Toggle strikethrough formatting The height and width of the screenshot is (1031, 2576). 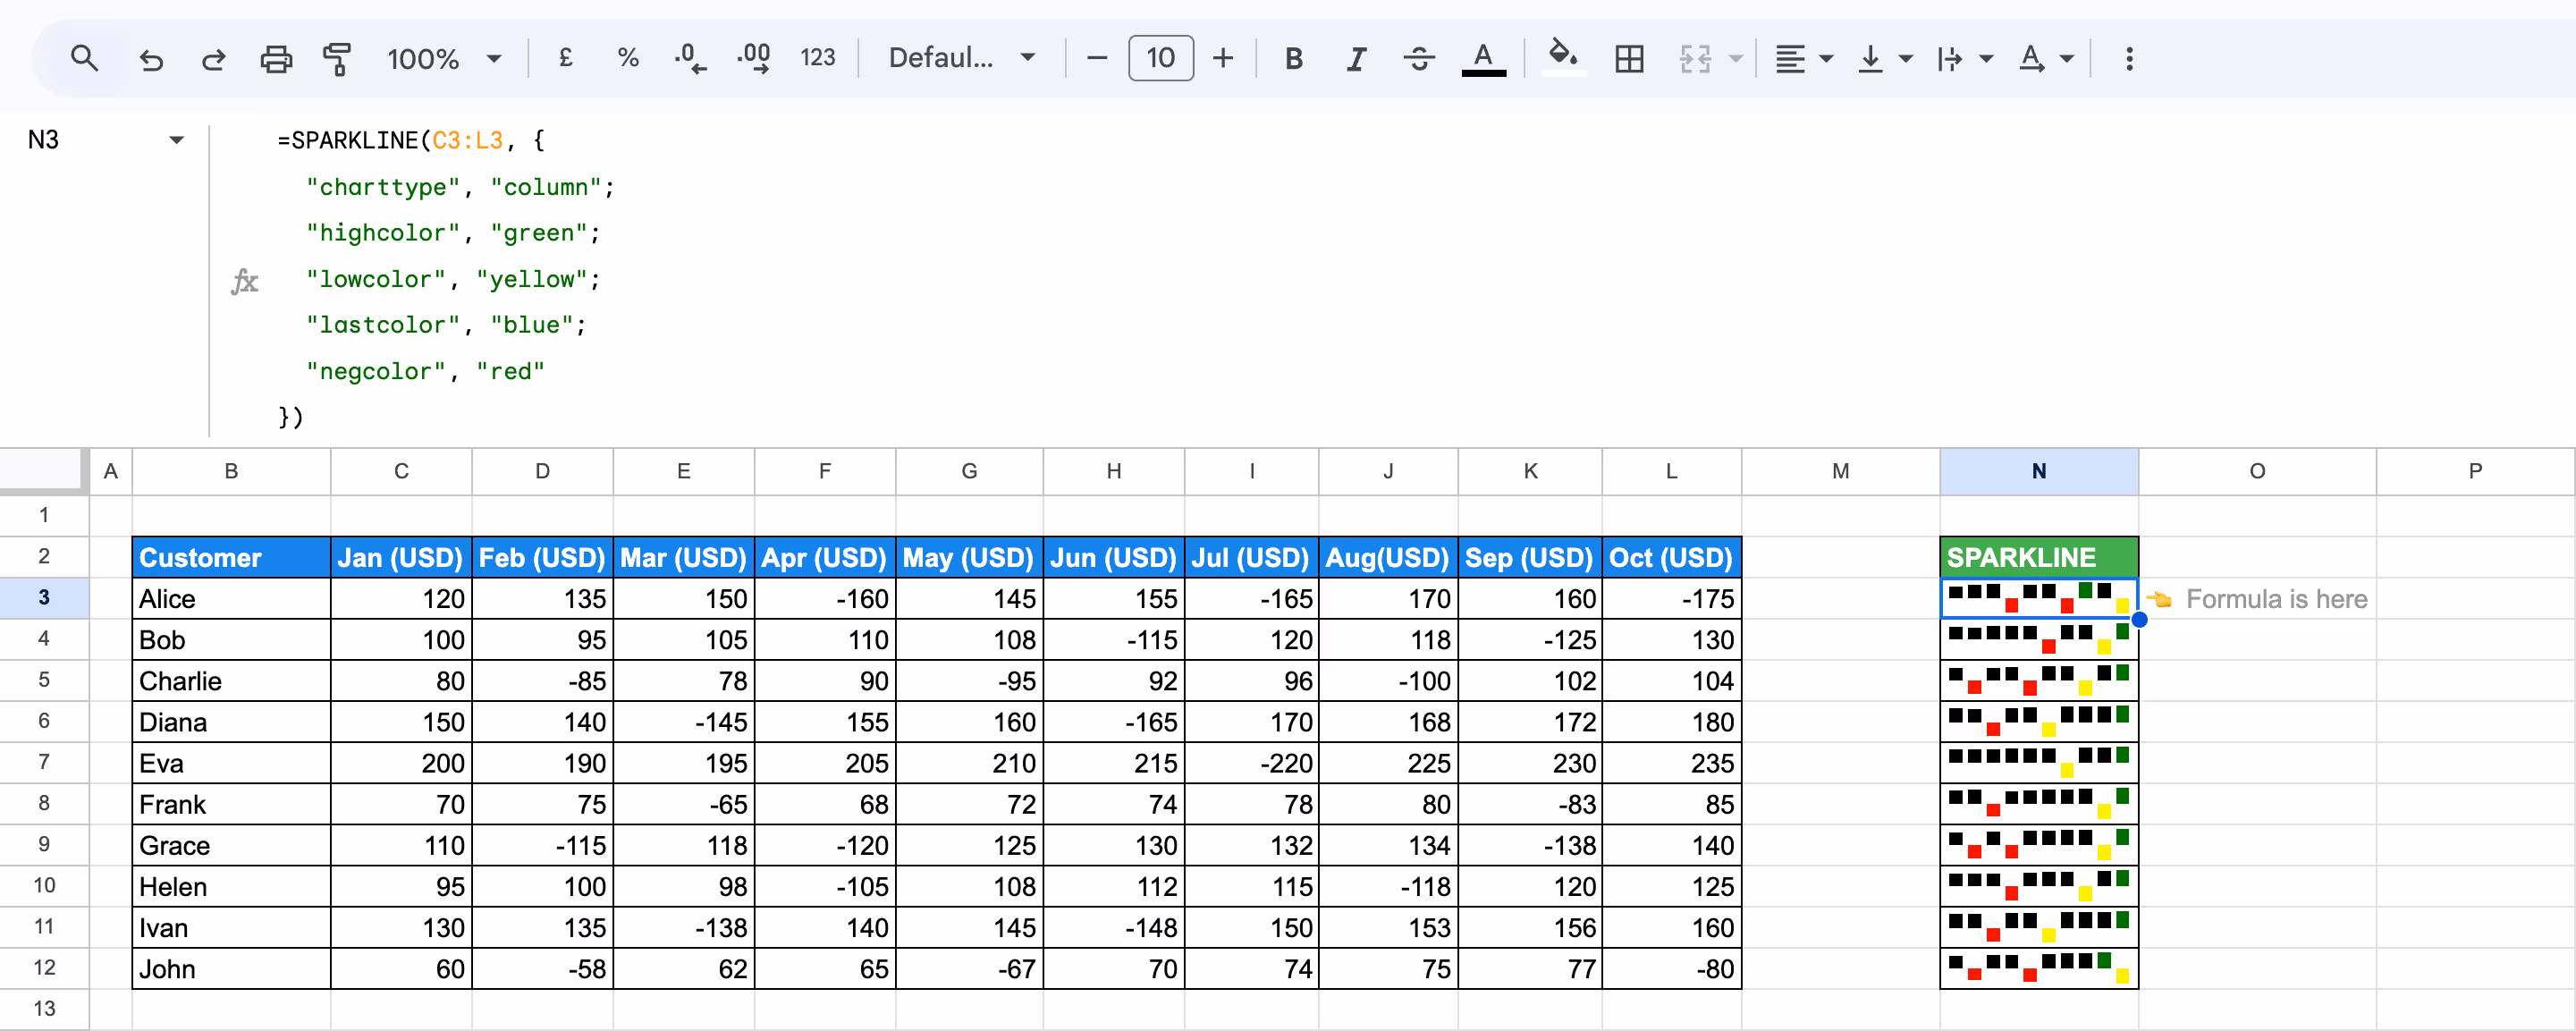click(1419, 58)
